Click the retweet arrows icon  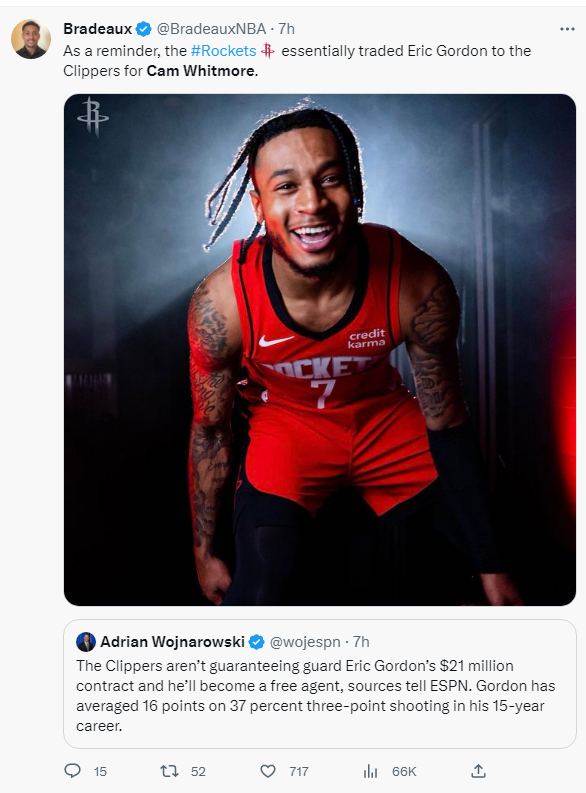click(169, 771)
